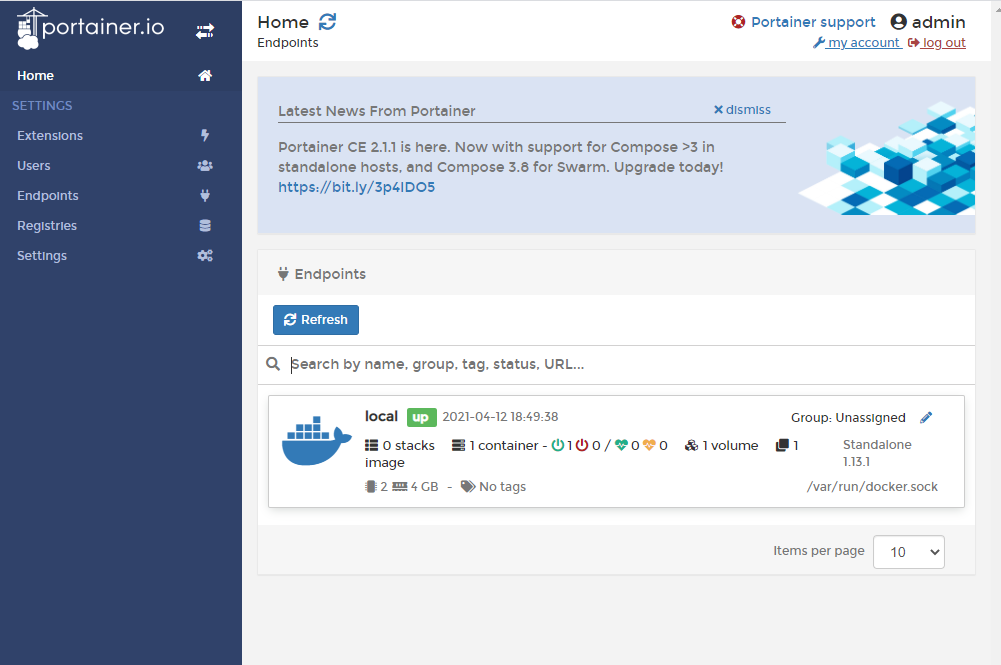Dismiss the Latest News banner
The width and height of the screenshot is (1001, 665).
pos(742,110)
